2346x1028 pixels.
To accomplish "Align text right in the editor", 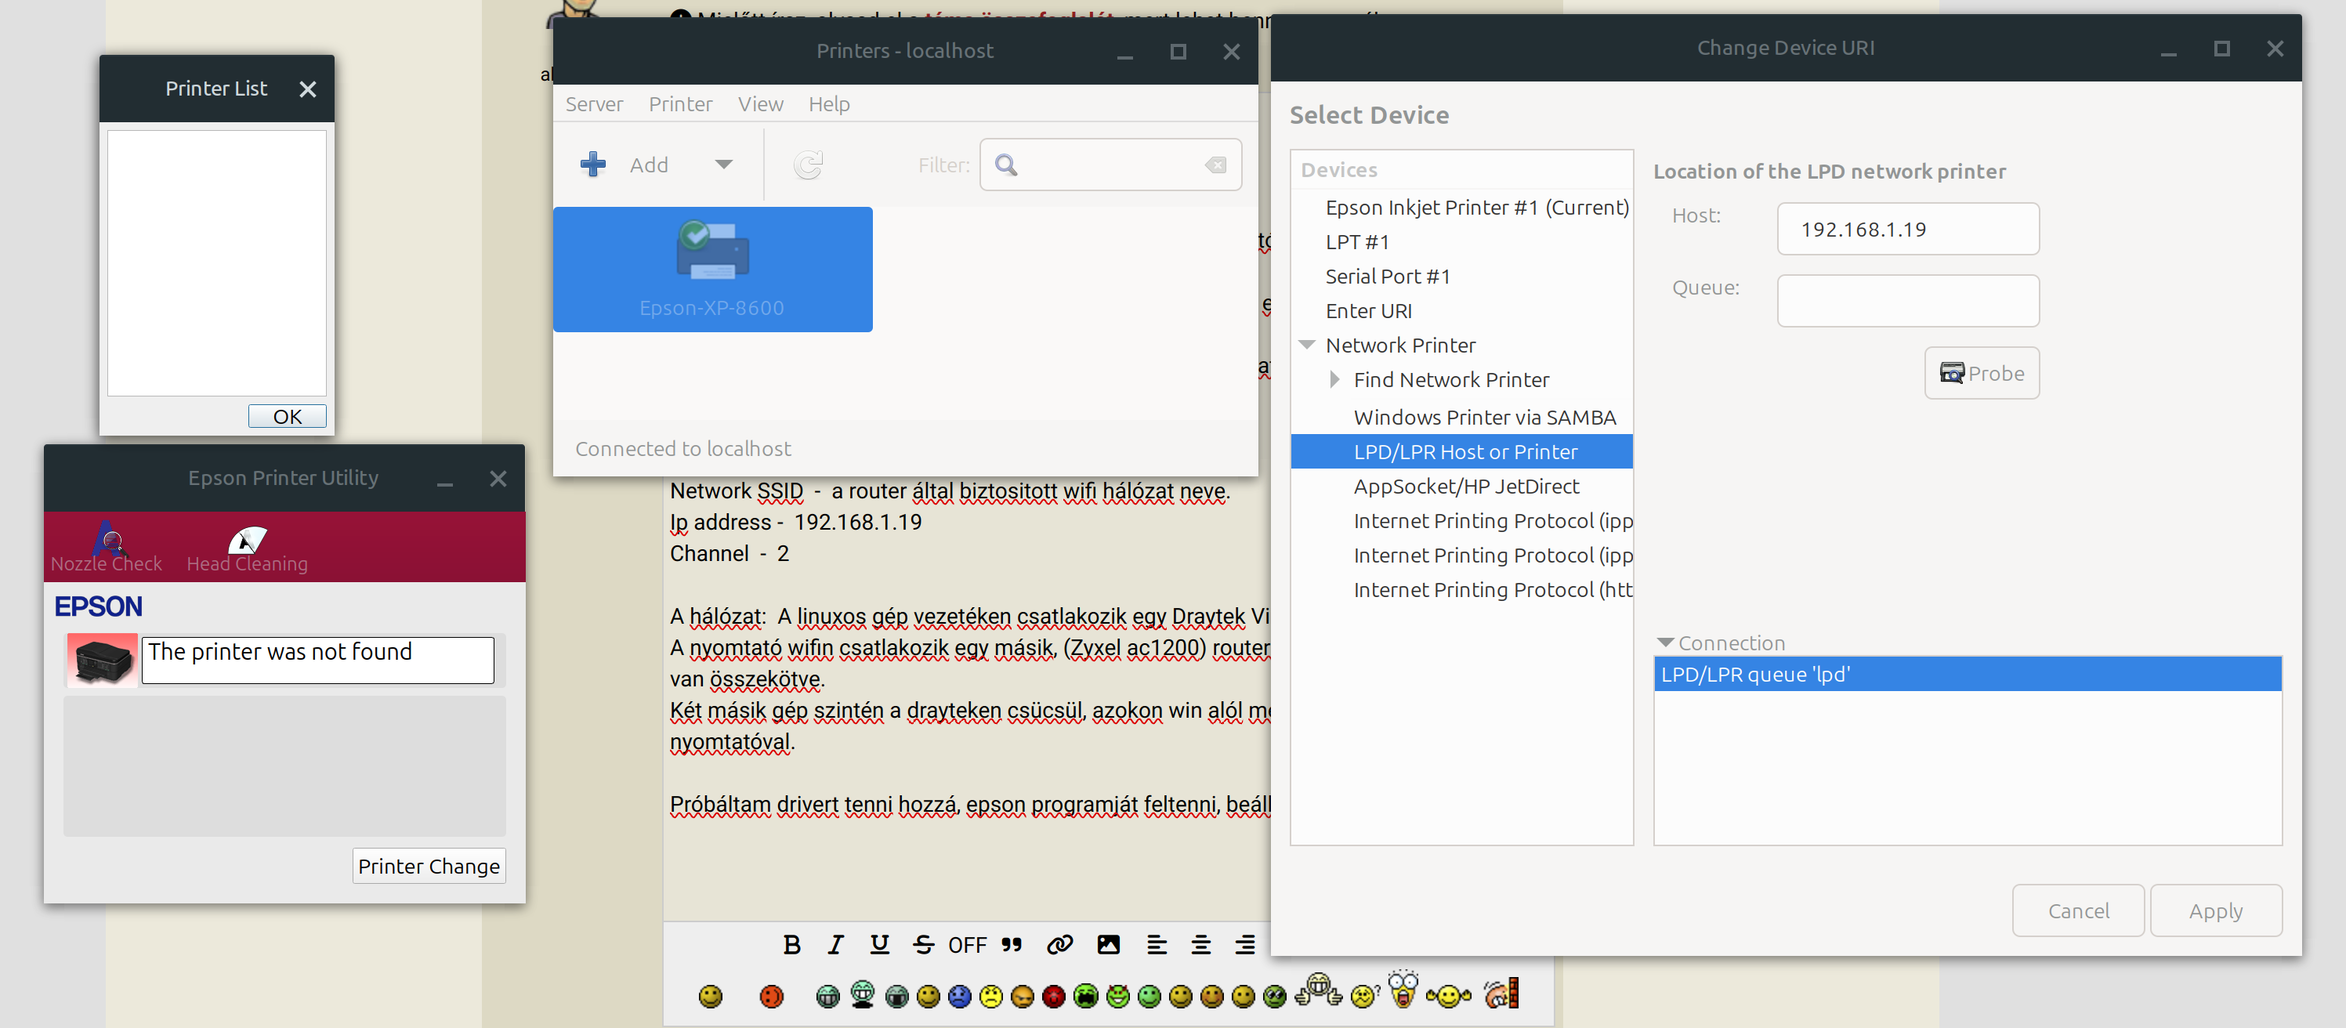I will coord(1245,945).
